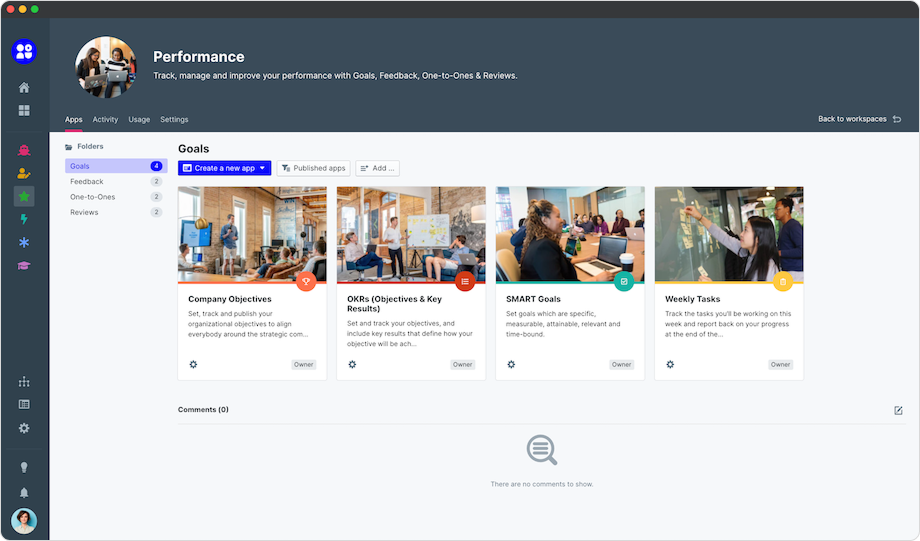920x541 pixels.
Task: Open settings gear on the Weekly Tasks card
Action: 670,364
